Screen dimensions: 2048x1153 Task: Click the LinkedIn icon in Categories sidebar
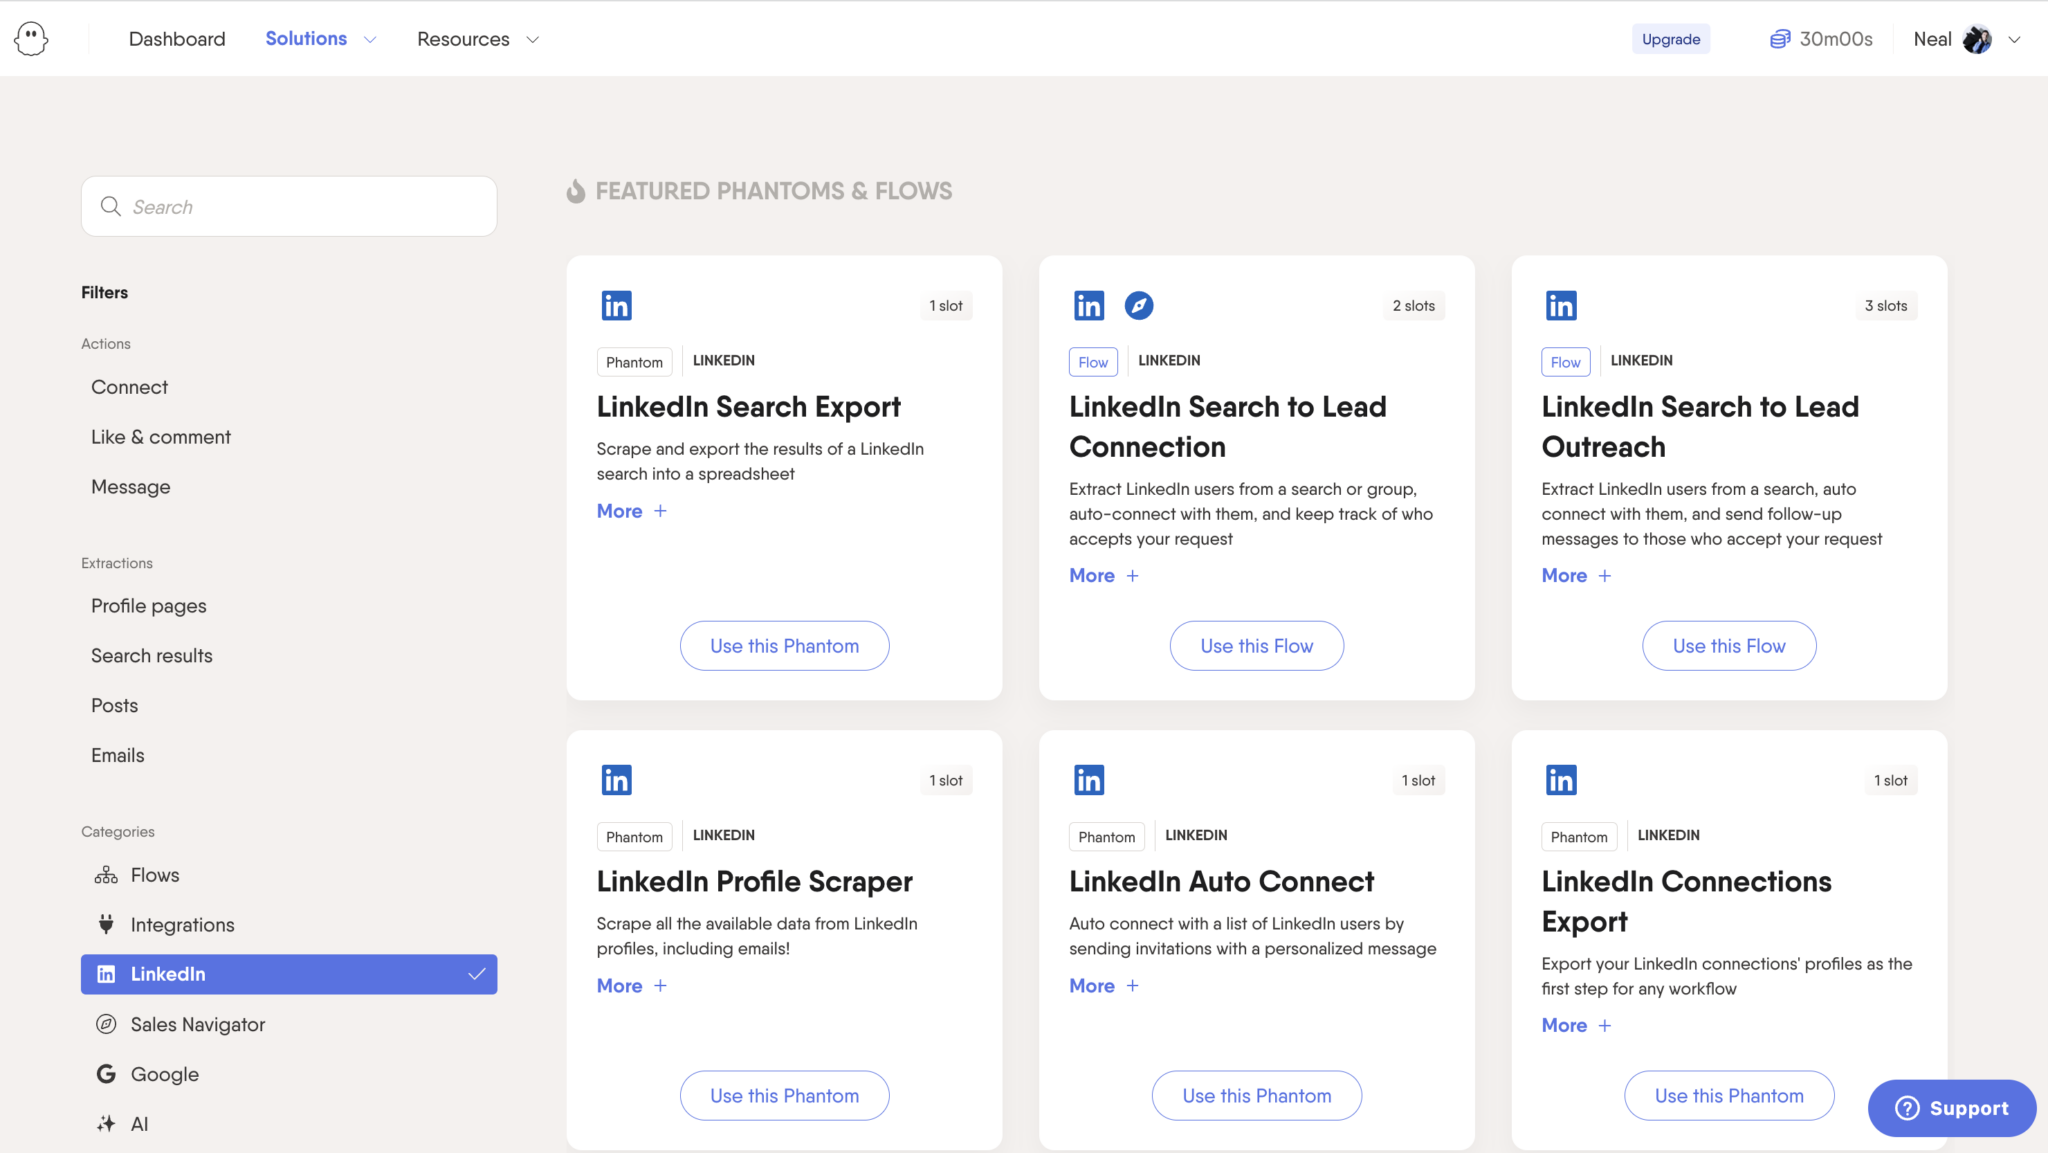click(x=106, y=974)
